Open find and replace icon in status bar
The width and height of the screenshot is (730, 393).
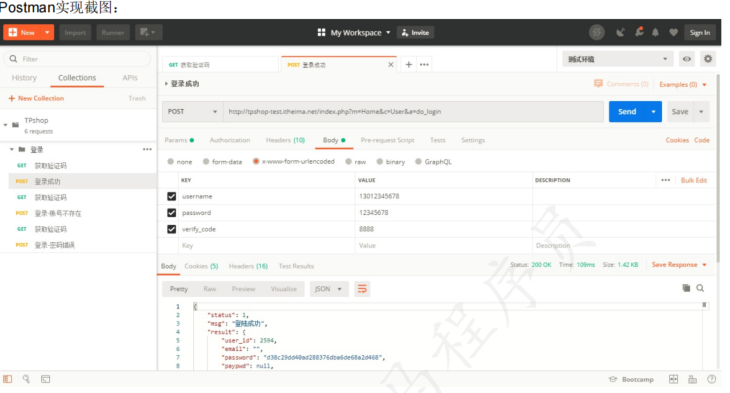coord(26,379)
